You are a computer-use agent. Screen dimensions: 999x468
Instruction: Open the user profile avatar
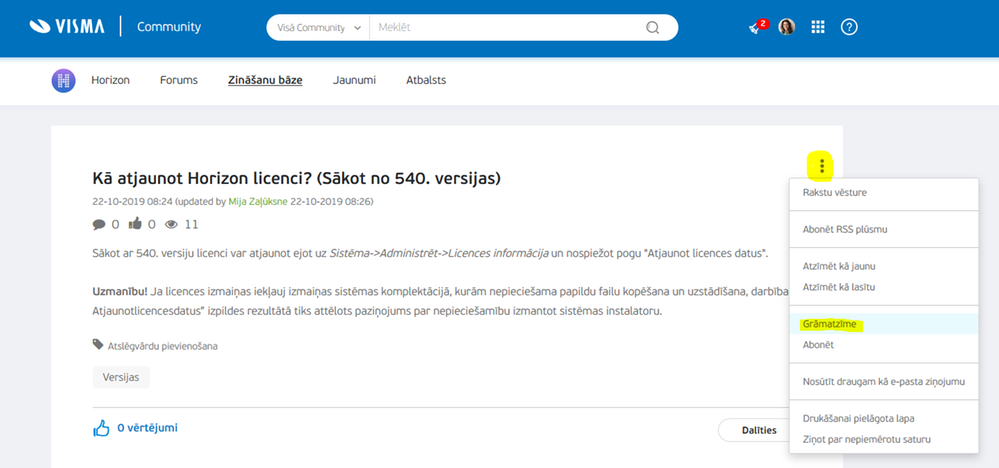(x=787, y=27)
